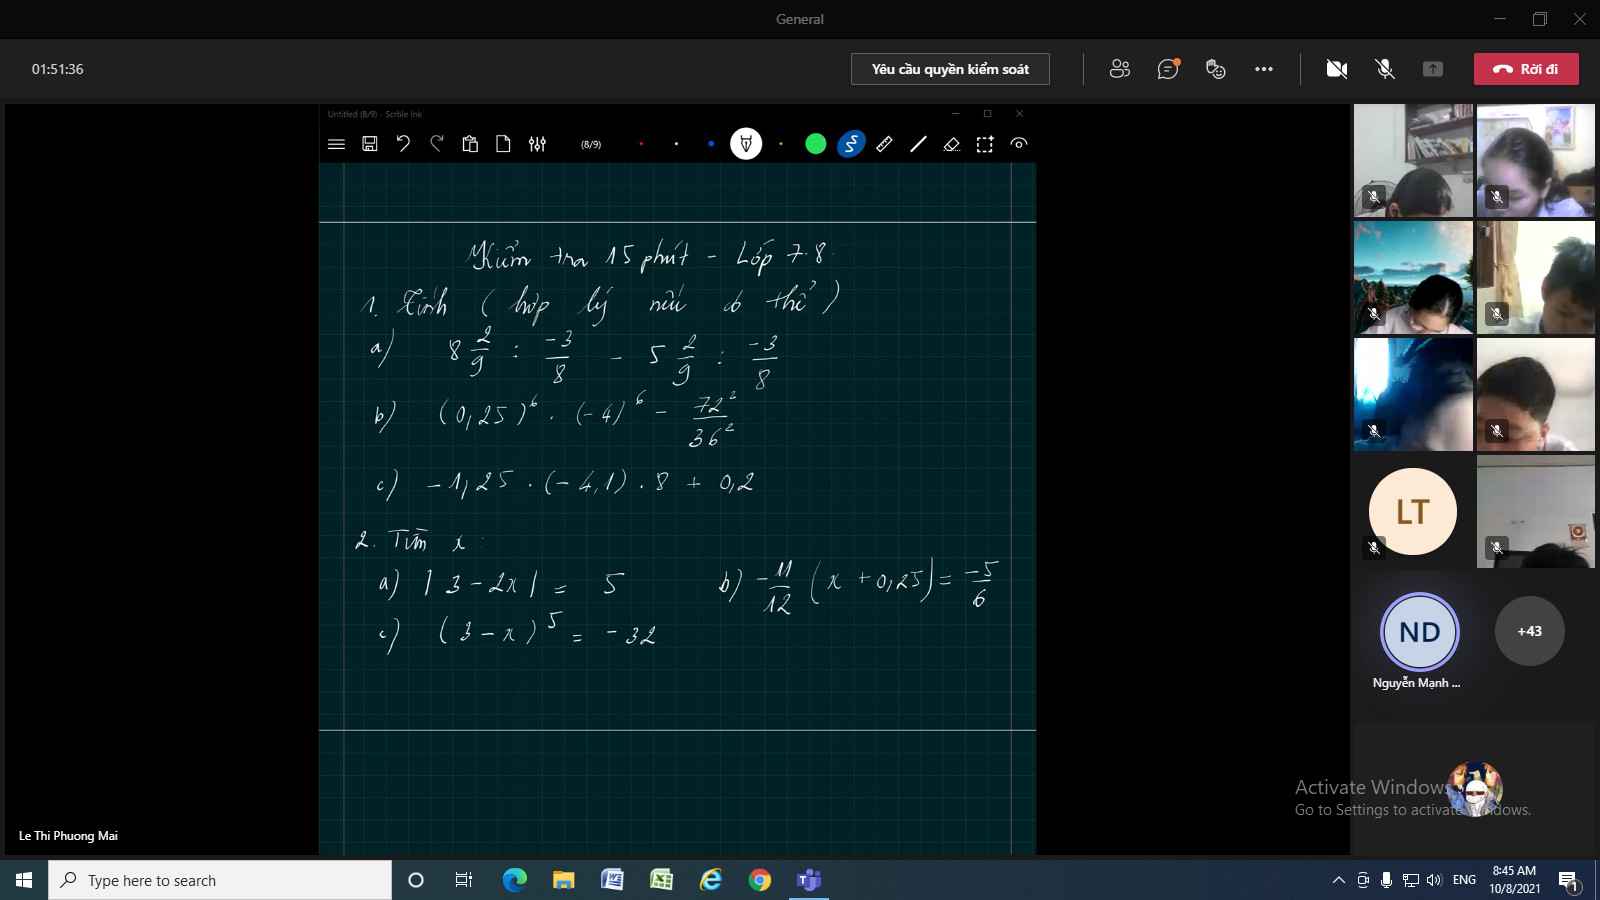Screen dimensions: 1600x900
Task: Click the 'Yêu cầu quyền kiểm soát' button
Action: click(x=950, y=69)
